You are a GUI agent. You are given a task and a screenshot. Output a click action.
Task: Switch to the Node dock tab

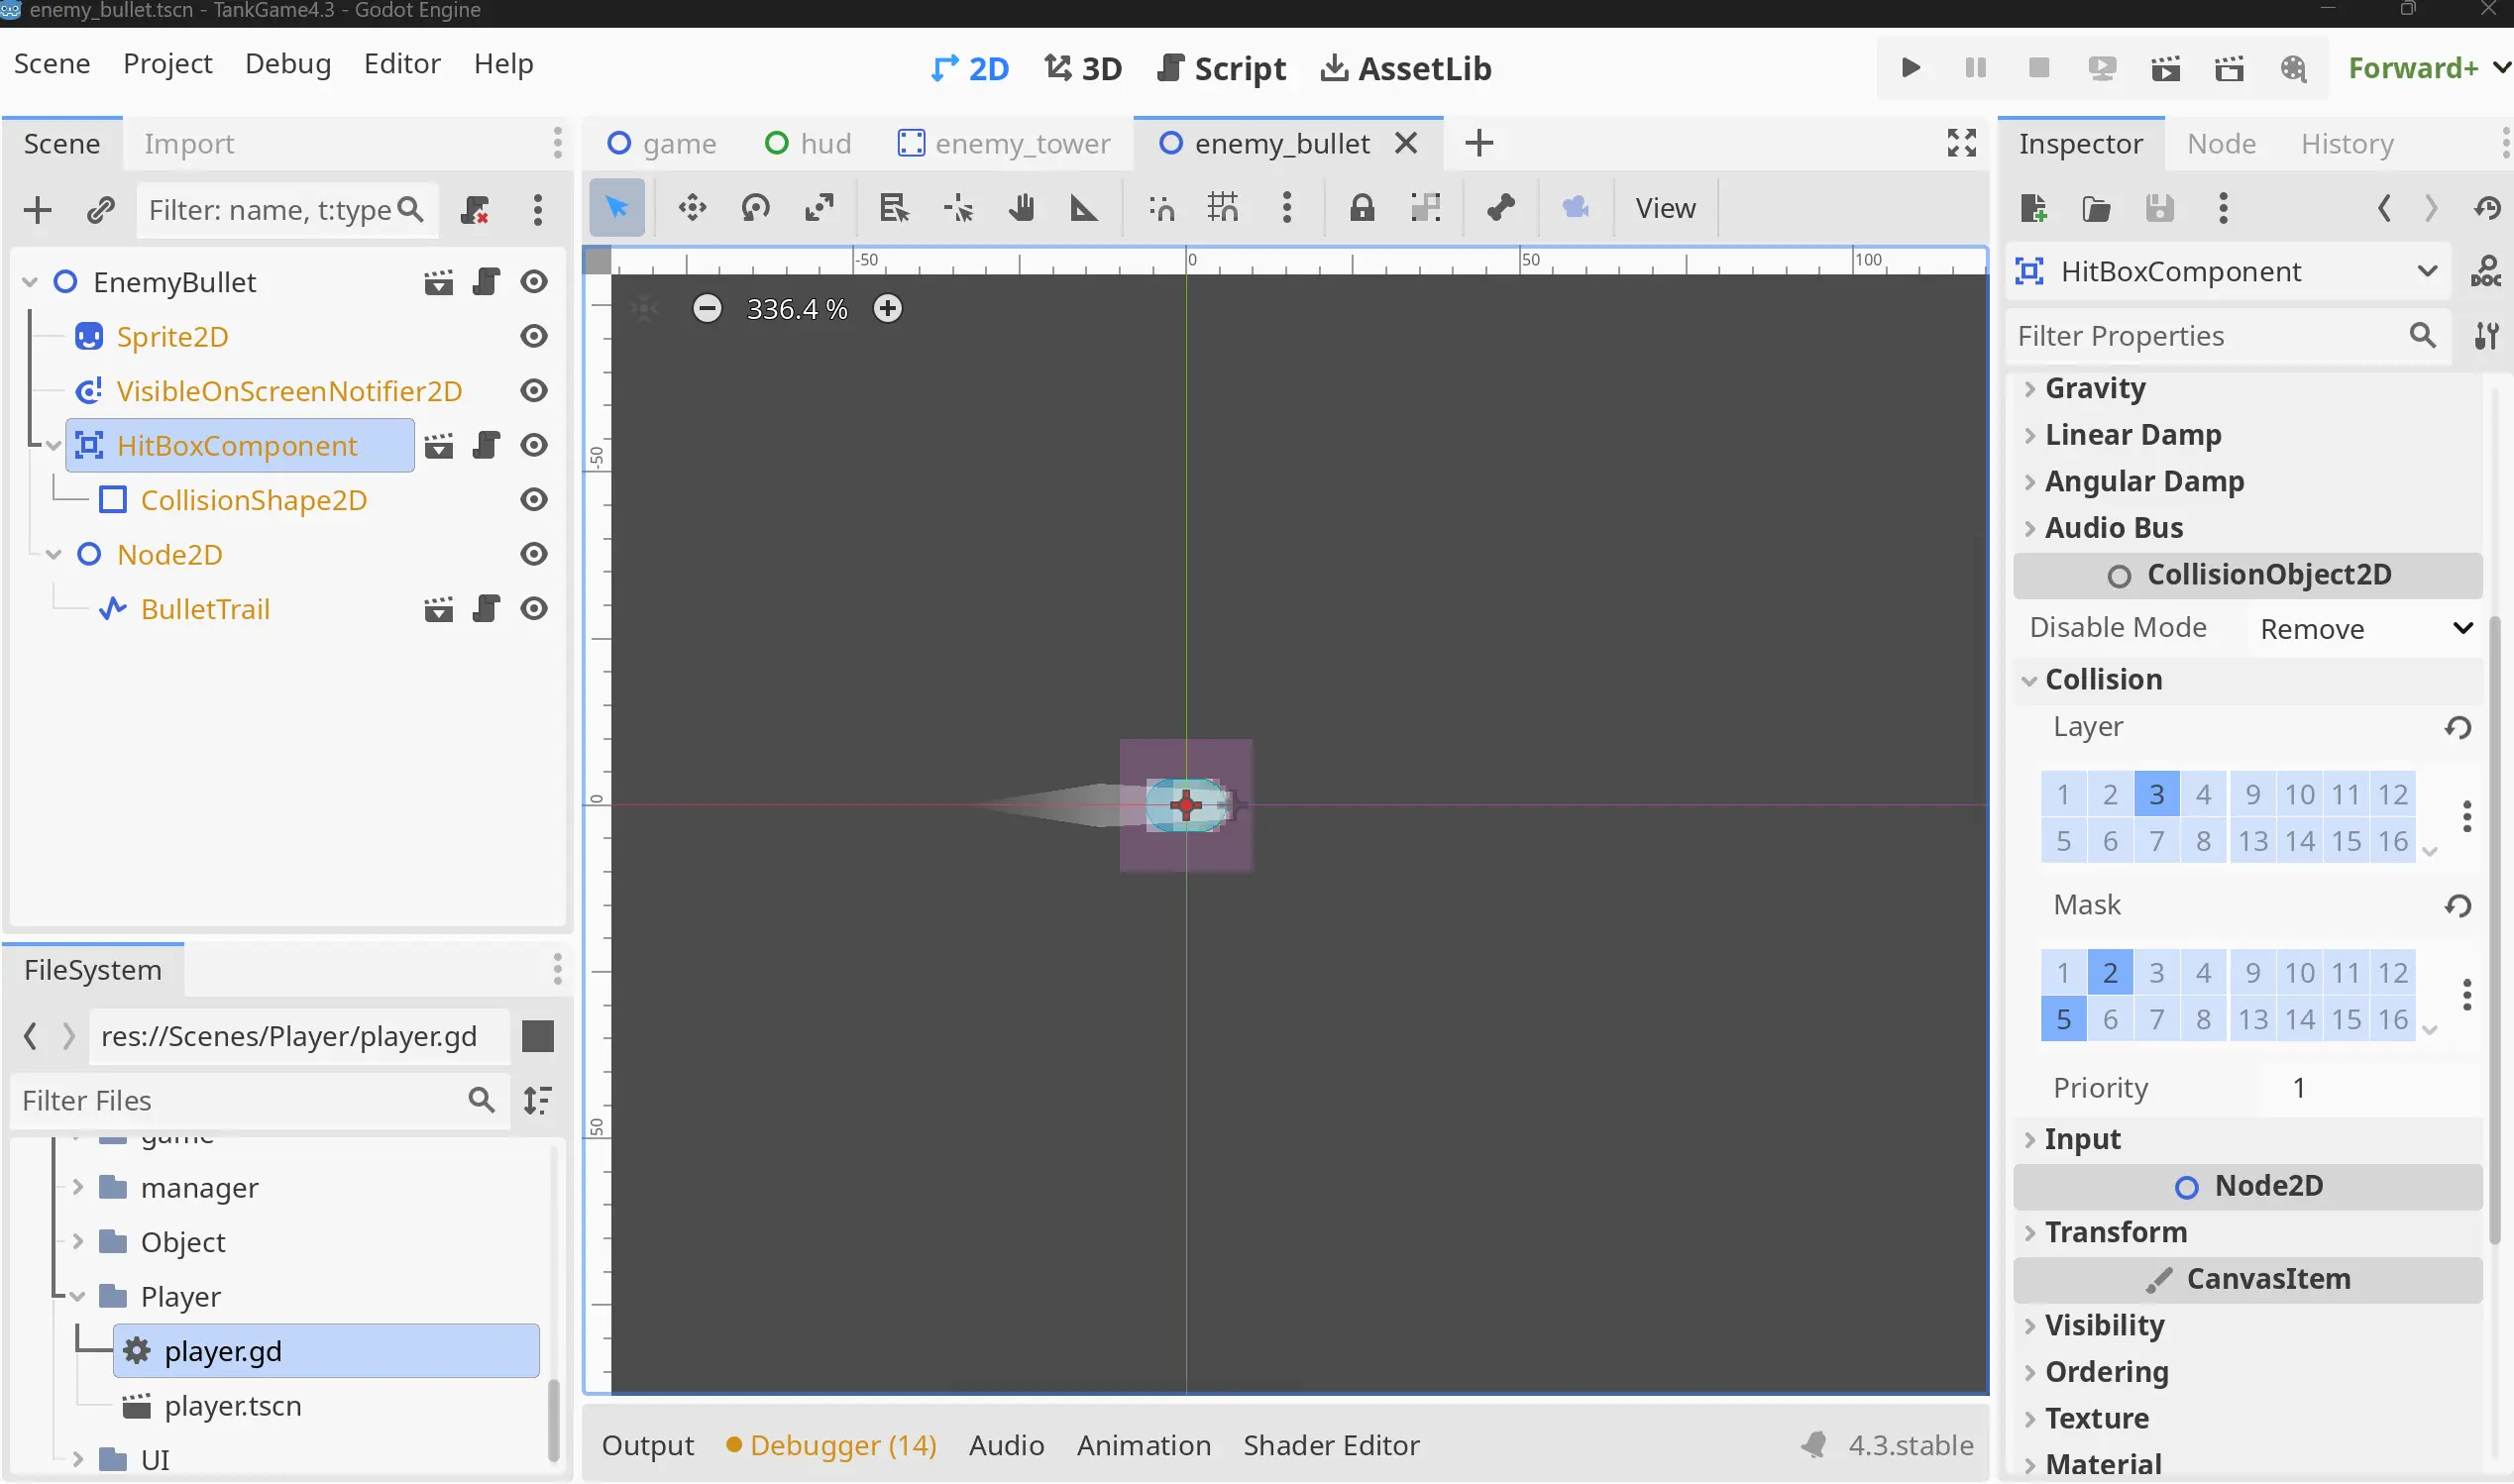(2221, 143)
